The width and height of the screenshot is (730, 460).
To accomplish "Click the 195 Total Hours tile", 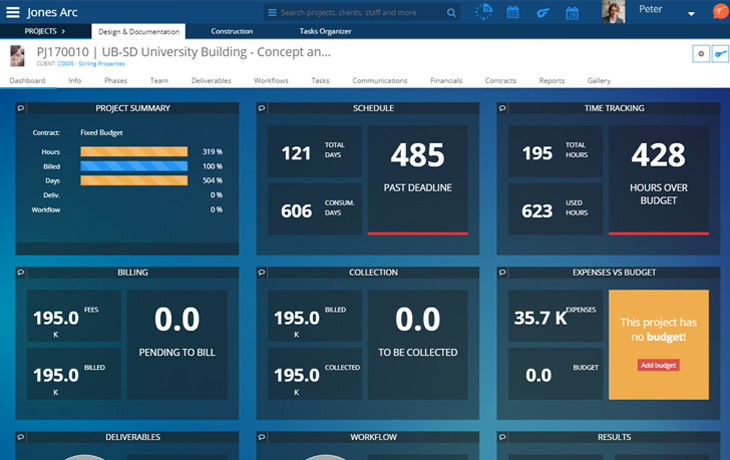I will [555, 151].
